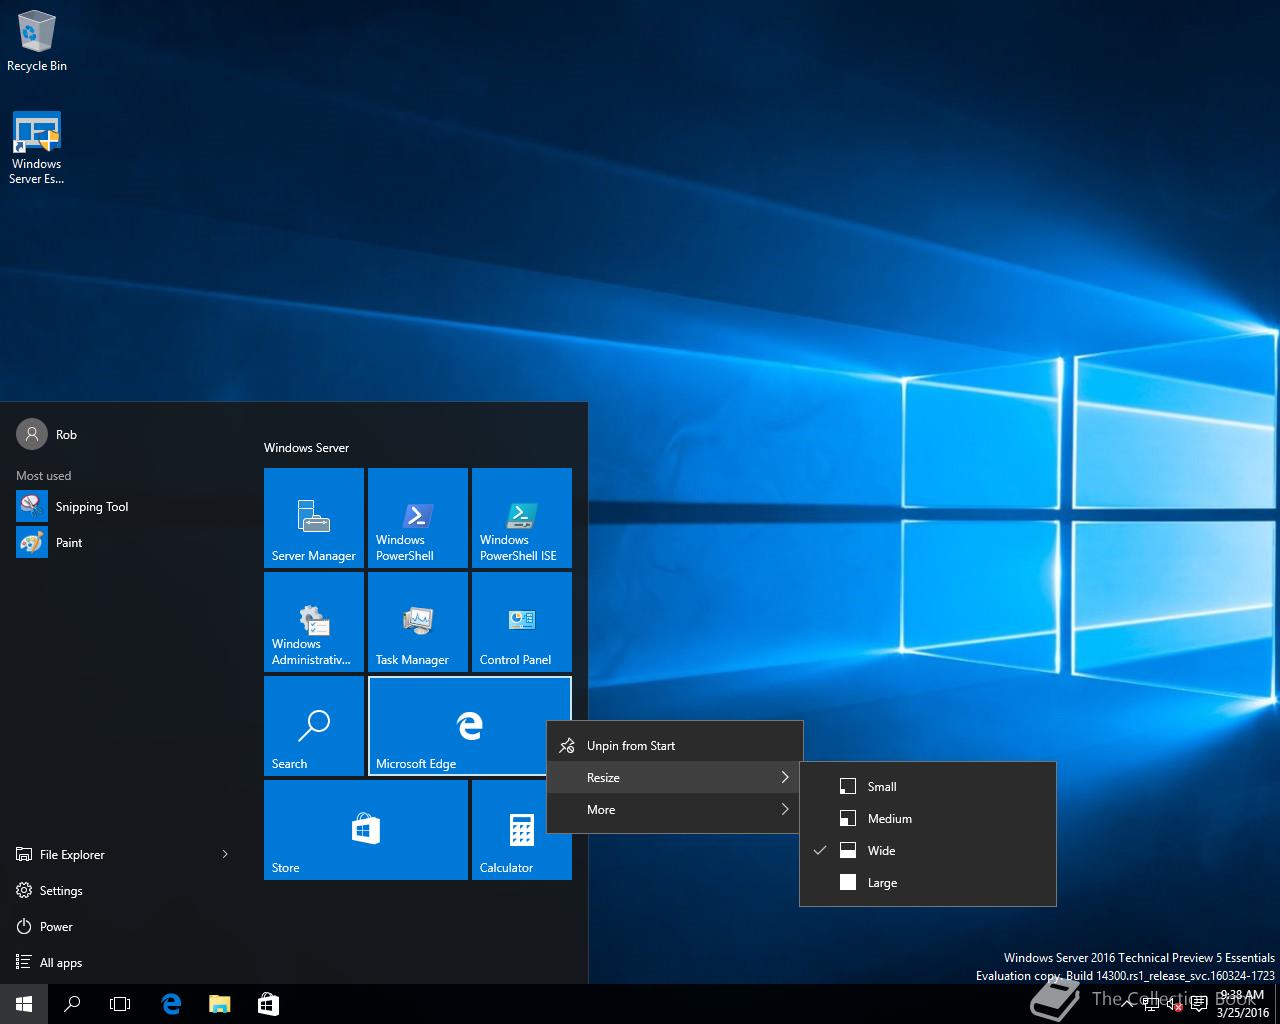Select Unpin from Start
1280x1024 pixels.
(x=675, y=745)
